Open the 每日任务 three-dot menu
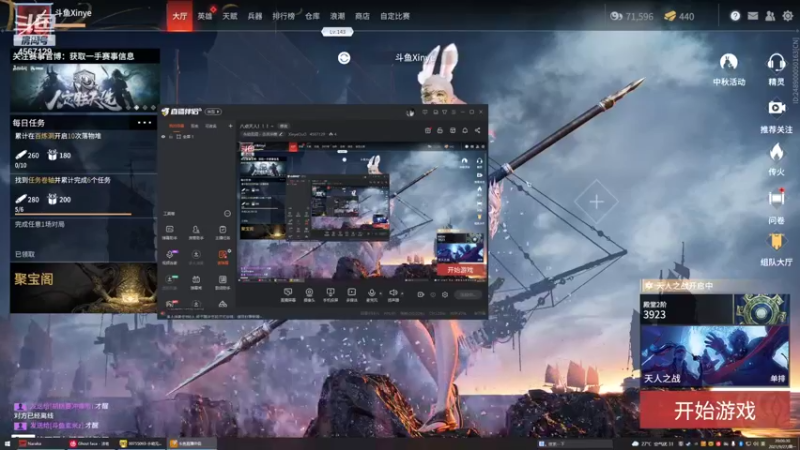 (x=144, y=122)
